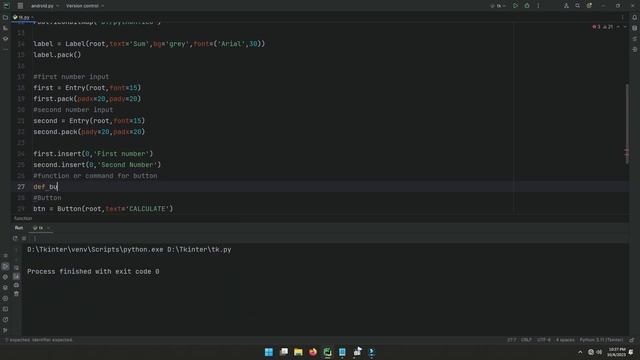Click the btn = Button(root, text='CALCULATE') line
This screenshot has height=360, width=640.
tap(103, 209)
